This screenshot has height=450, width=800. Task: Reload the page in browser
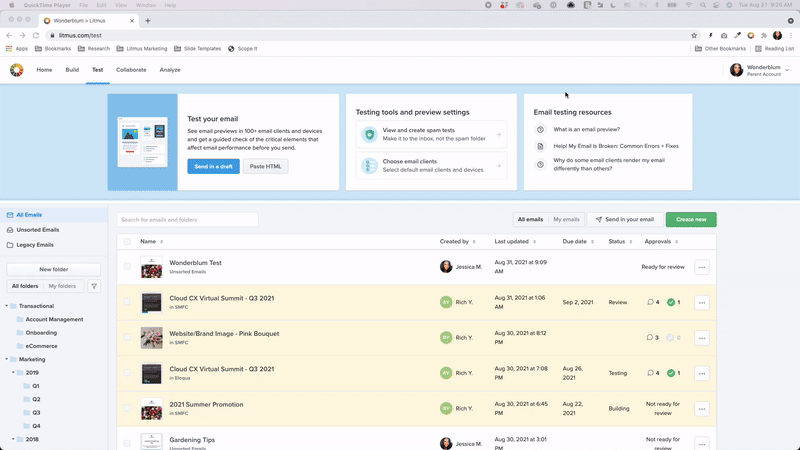[x=36, y=35]
